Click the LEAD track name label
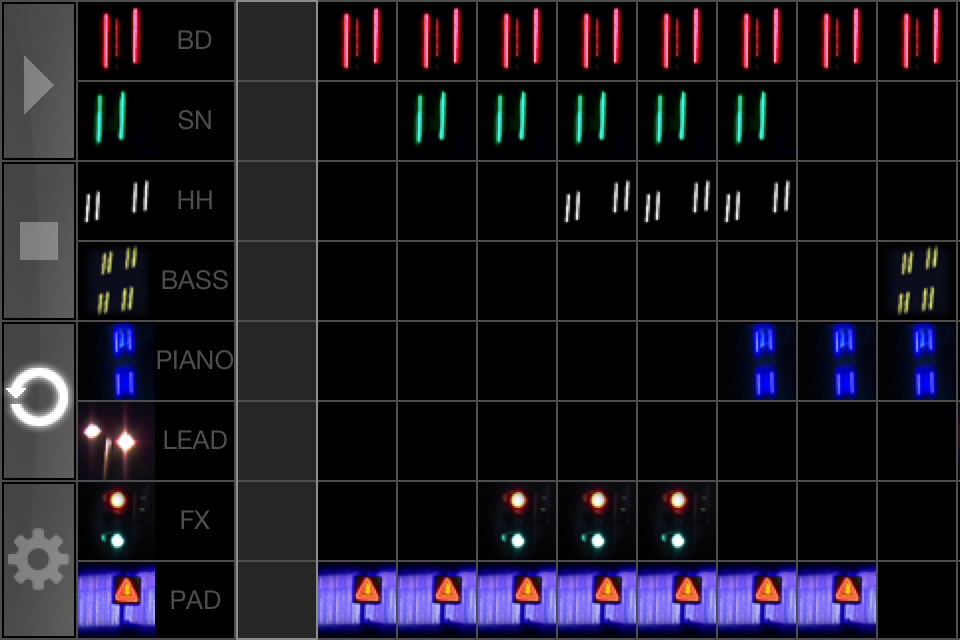960x640 pixels. (195, 440)
